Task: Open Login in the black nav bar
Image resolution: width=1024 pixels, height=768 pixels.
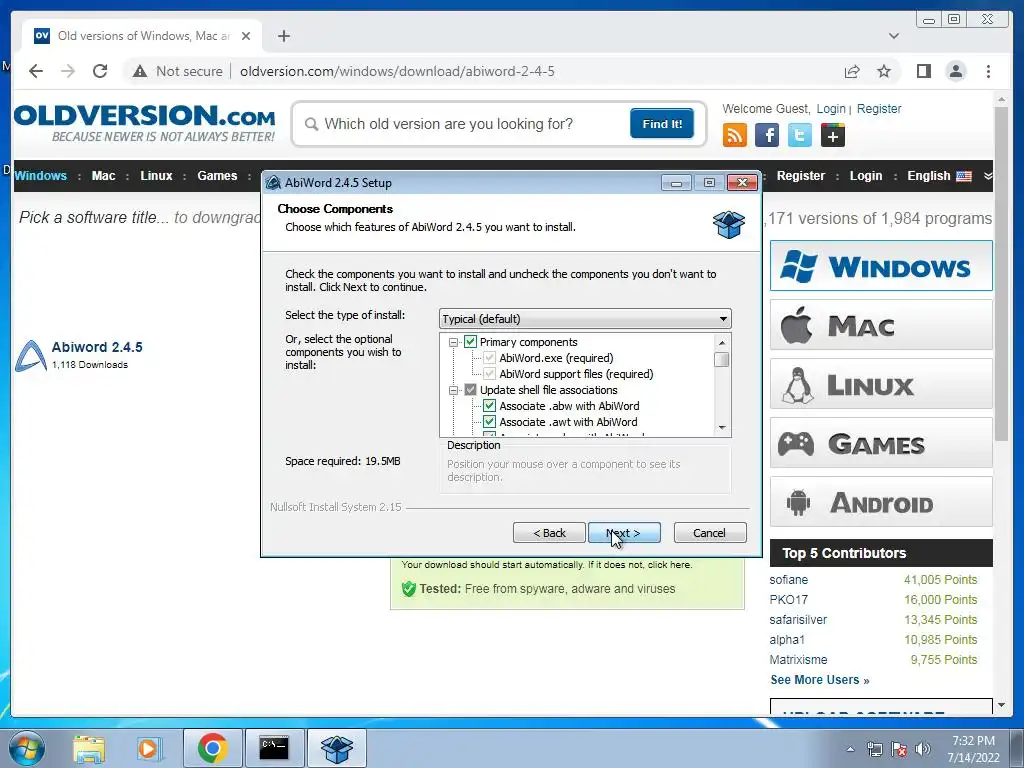Action: click(x=866, y=176)
